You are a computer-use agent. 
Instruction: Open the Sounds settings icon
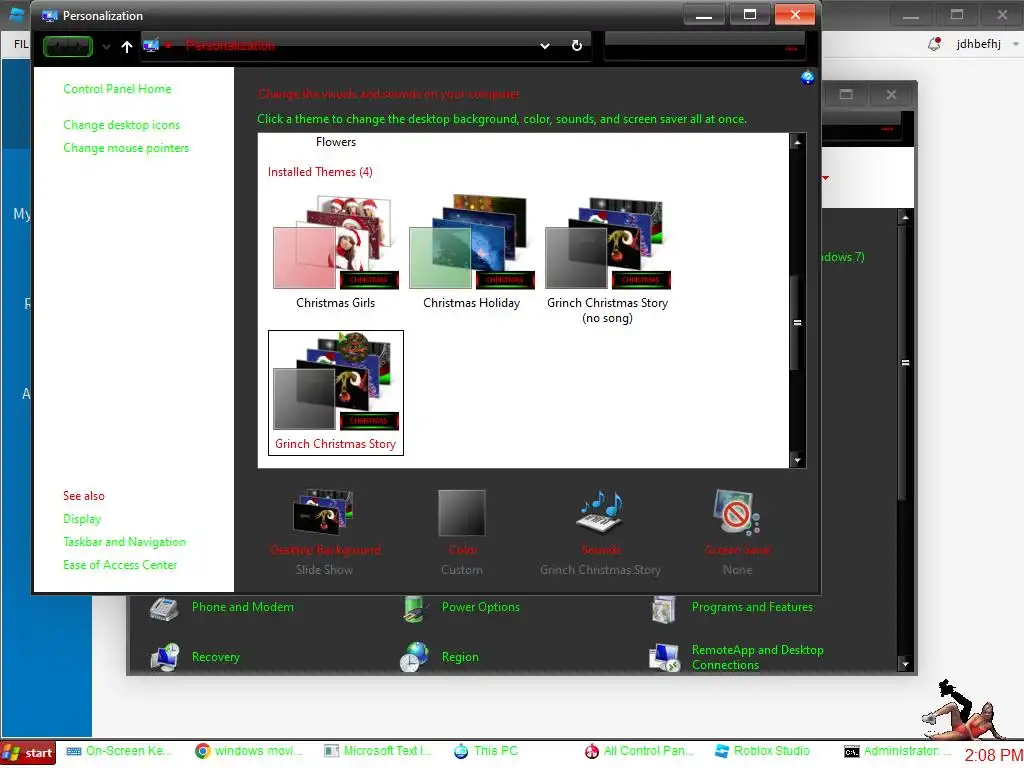tap(600, 513)
